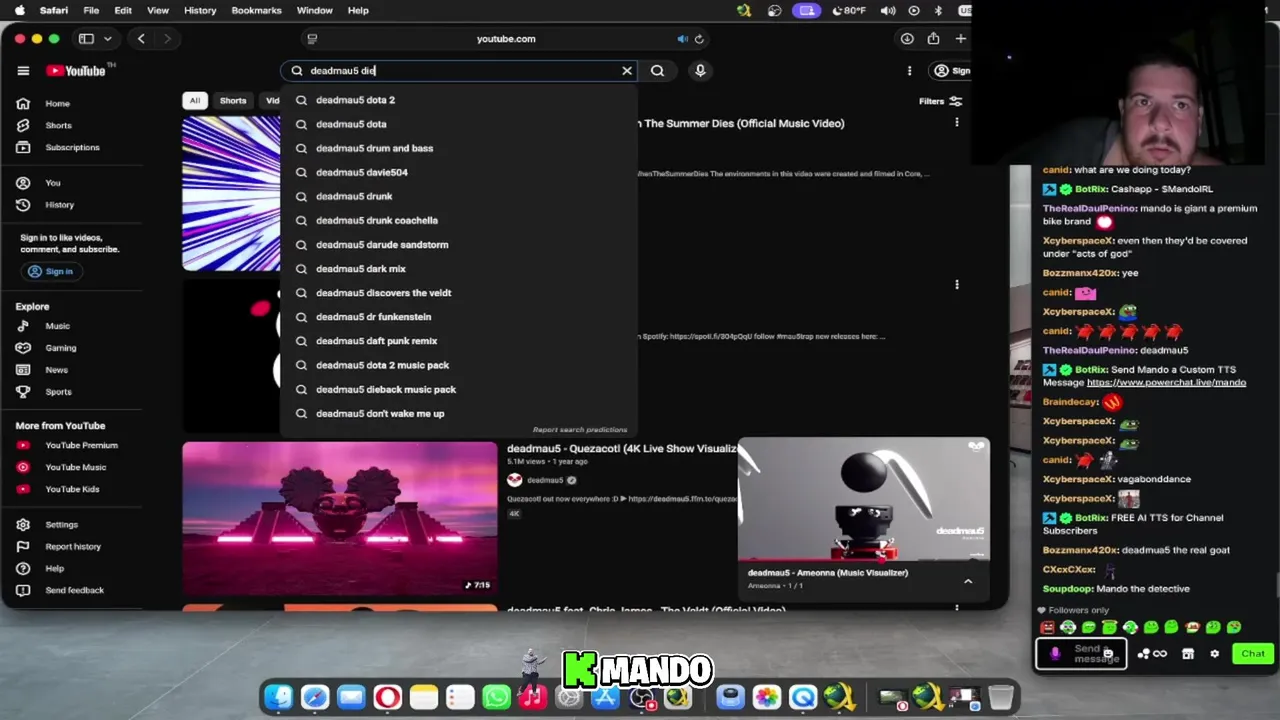Open Safari downloads button
This screenshot has width=1280, height=720.
click(907, 39)
